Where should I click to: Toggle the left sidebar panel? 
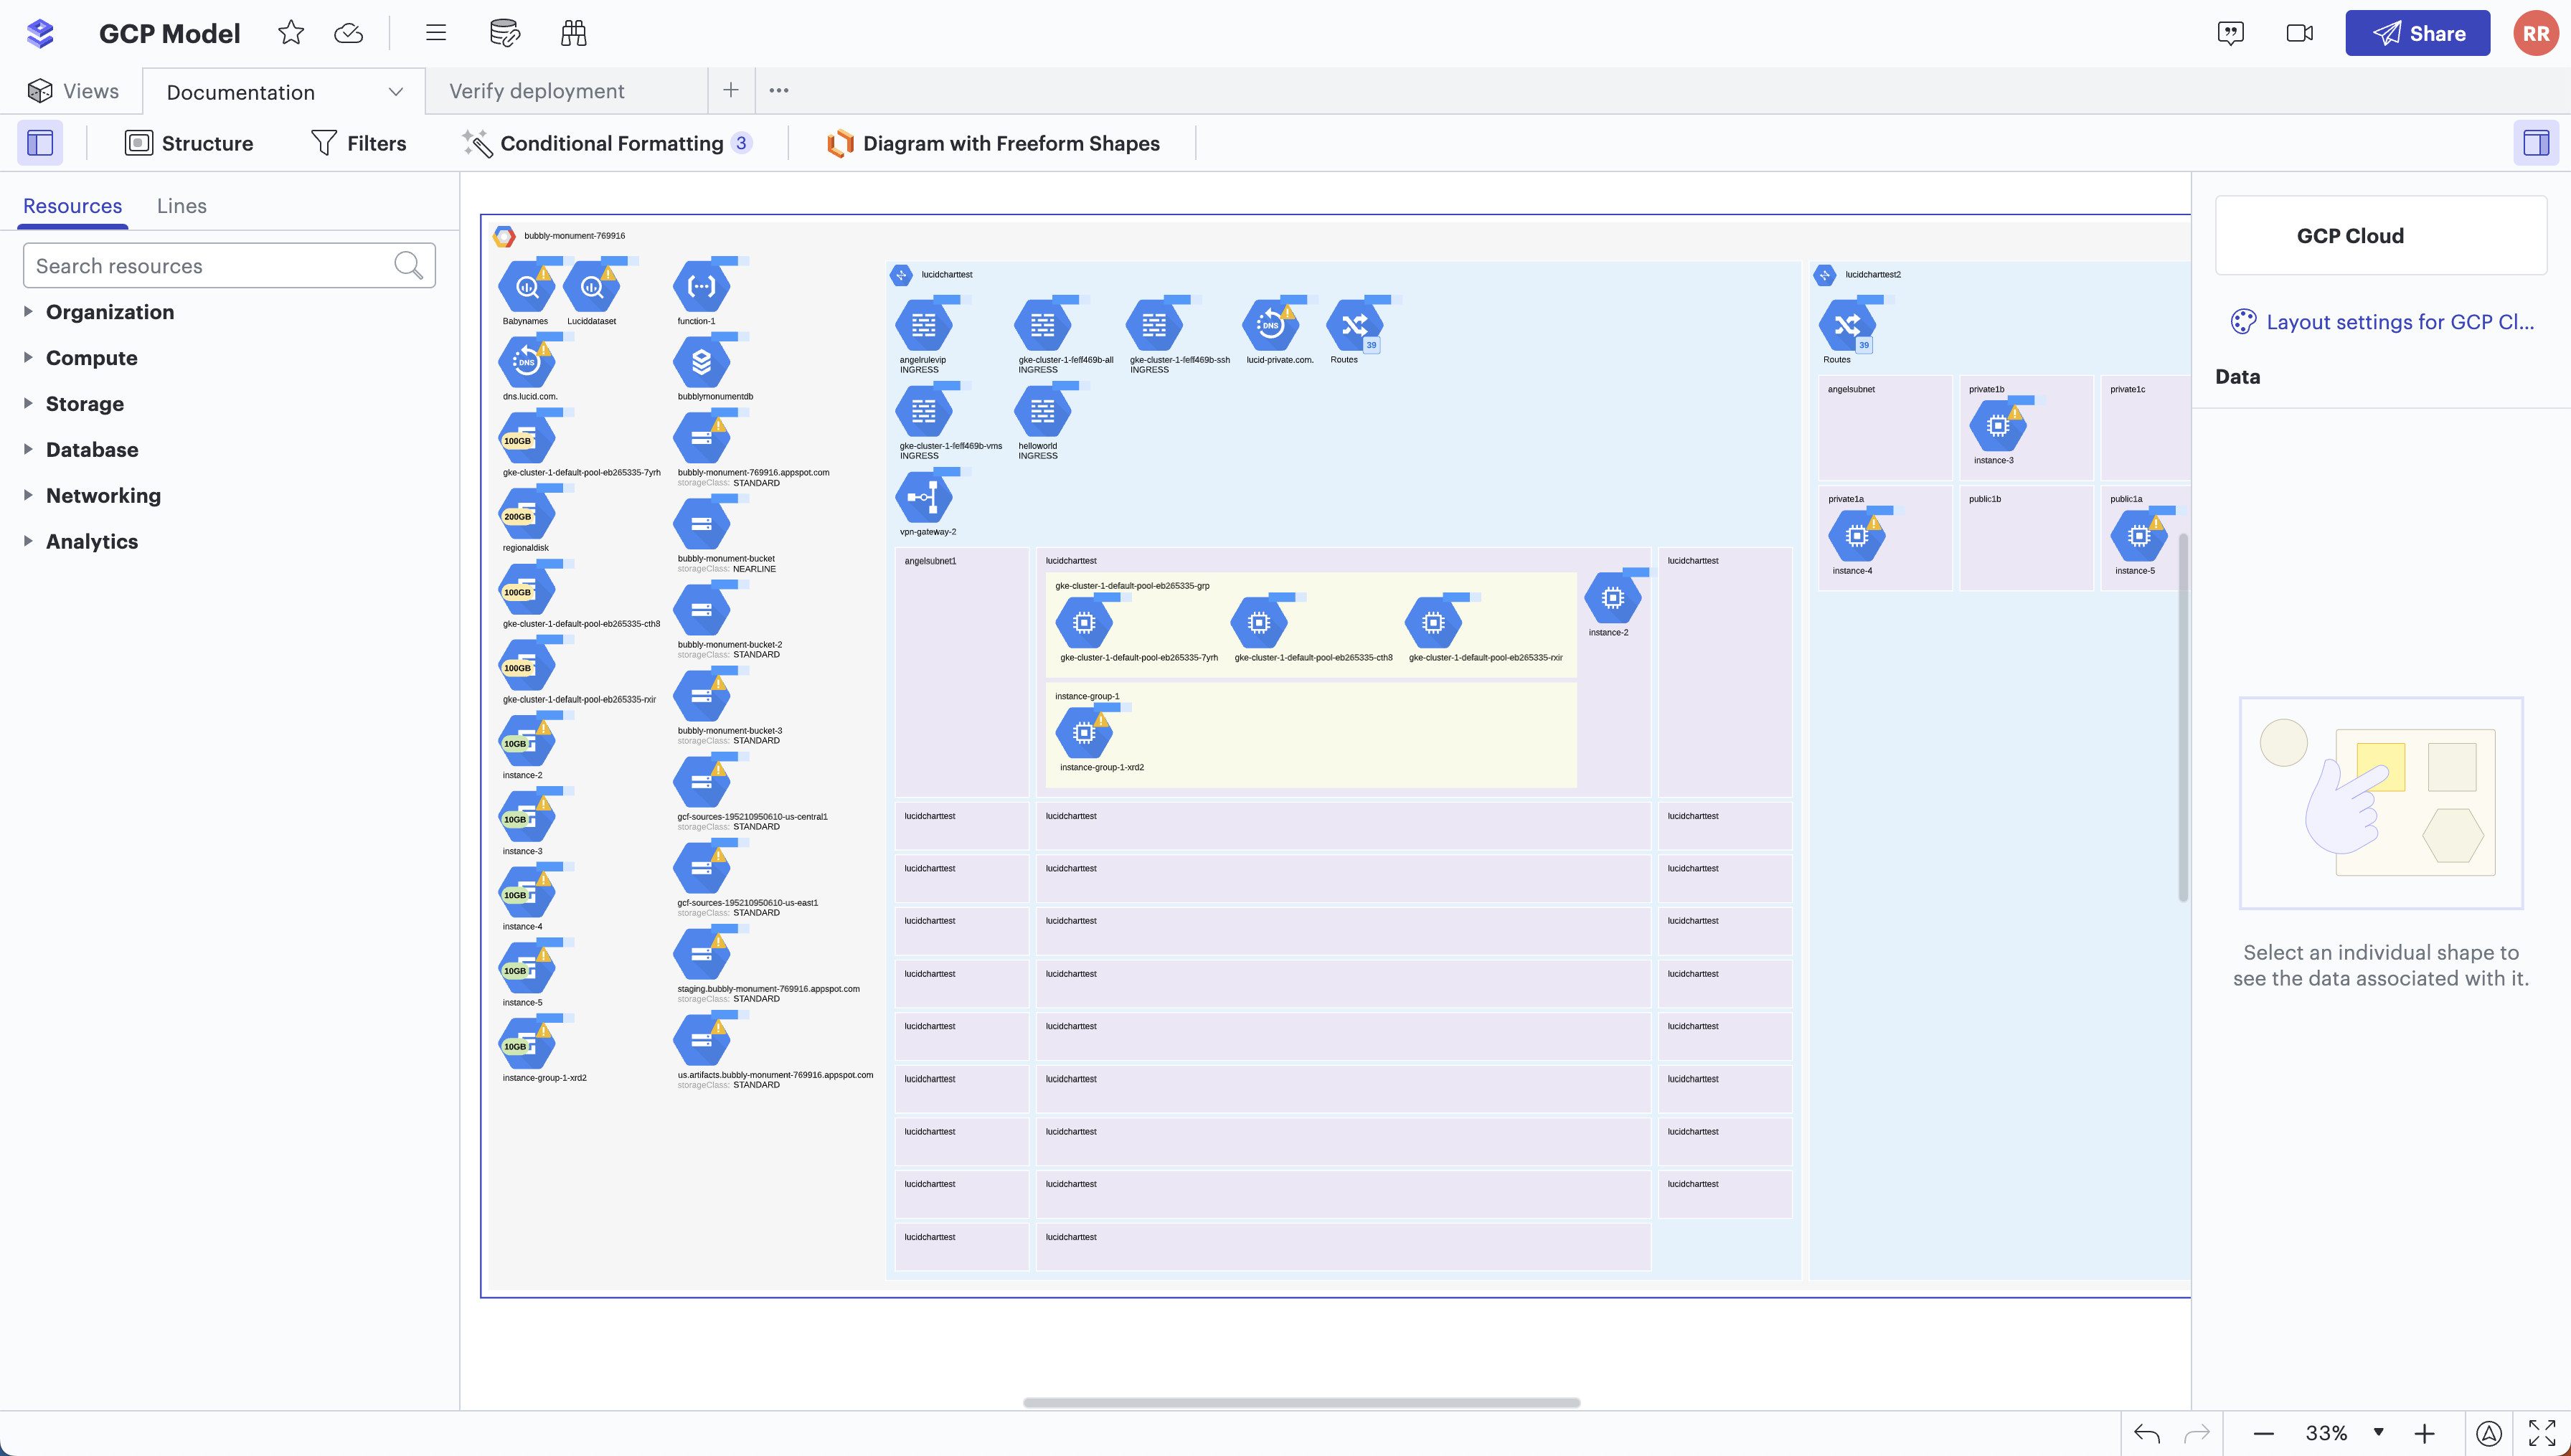coord(40,143)
